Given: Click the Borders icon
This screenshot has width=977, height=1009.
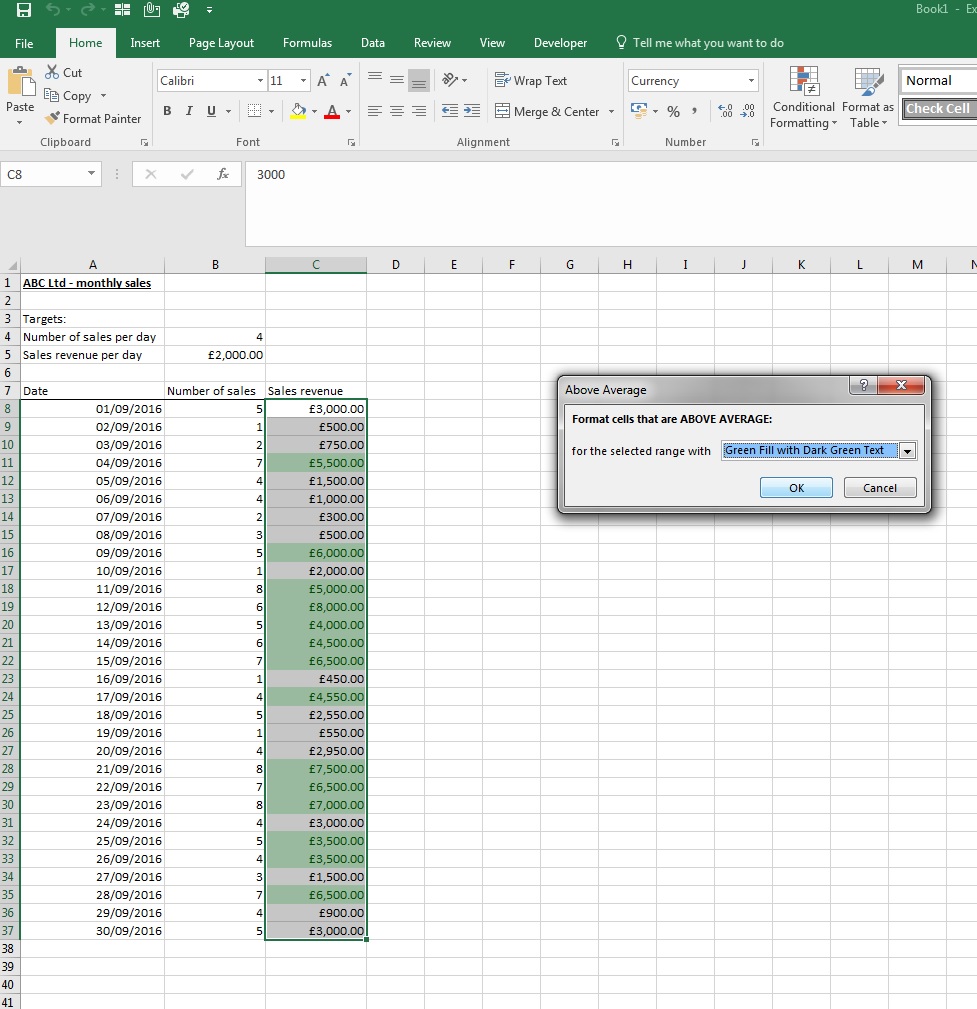Looking at the screenshot, I should (x=255, y=111).
